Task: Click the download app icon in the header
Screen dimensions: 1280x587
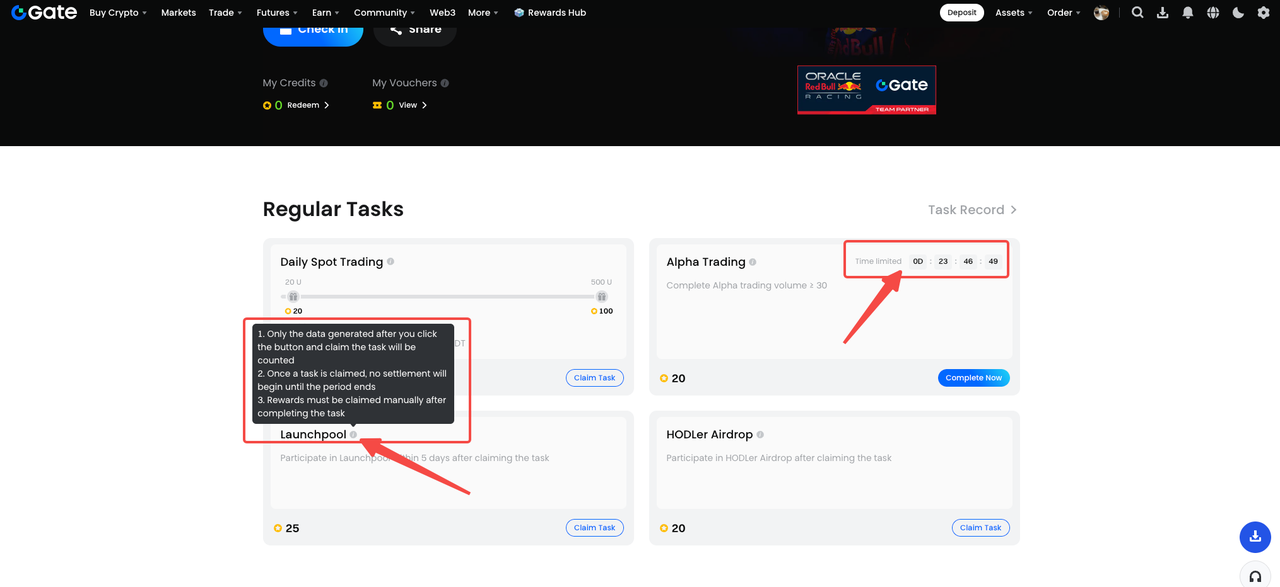Action: click(1162, 12)
